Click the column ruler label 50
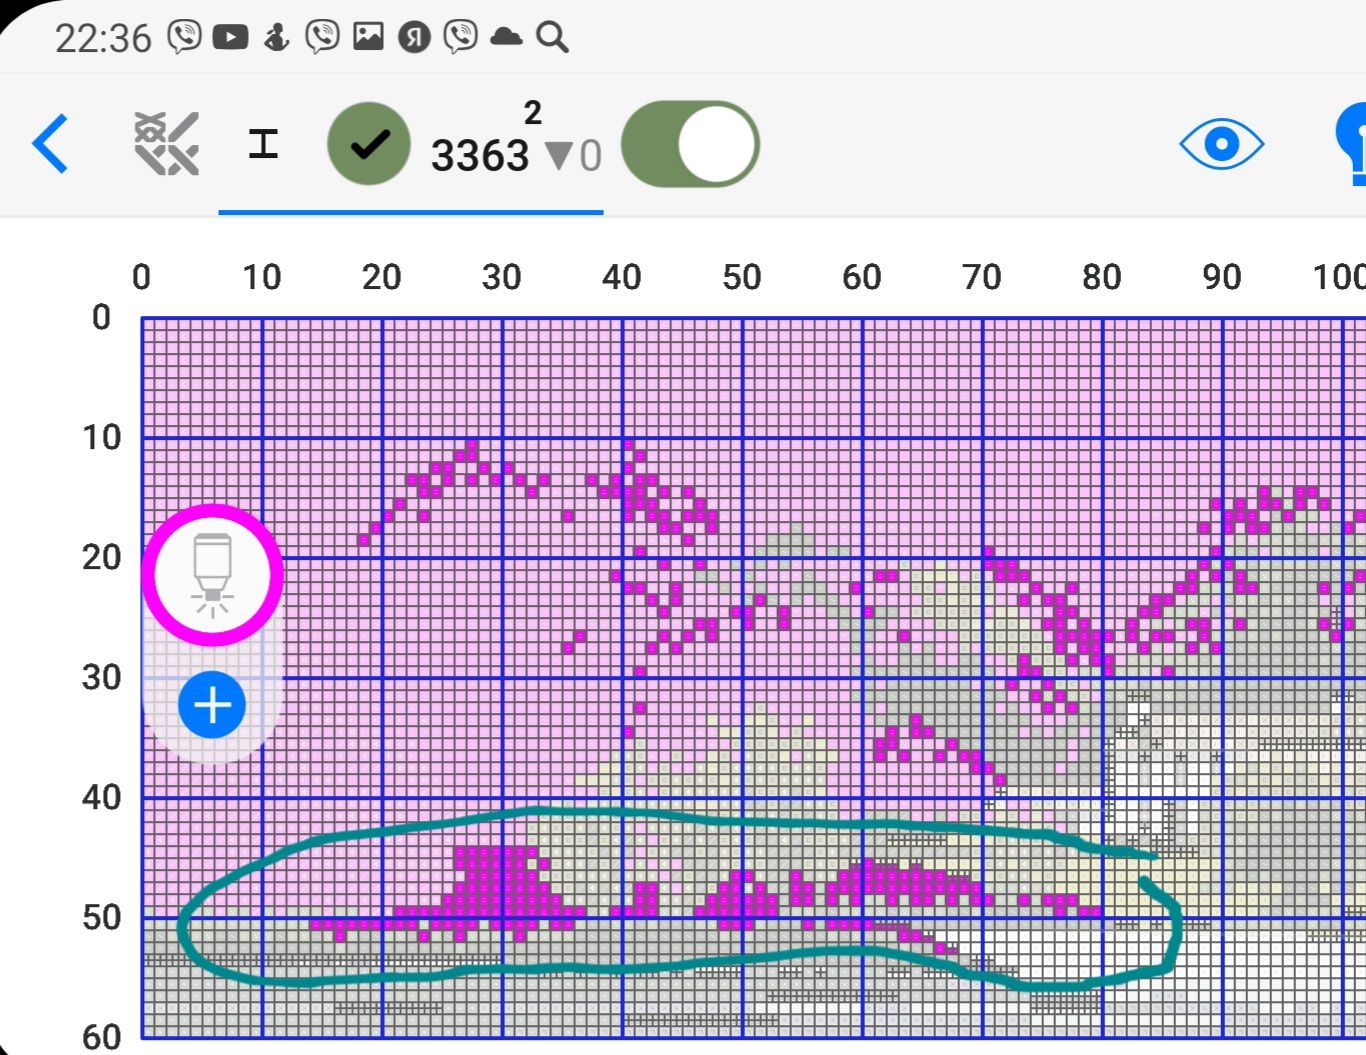 click(x=741, y=277)
